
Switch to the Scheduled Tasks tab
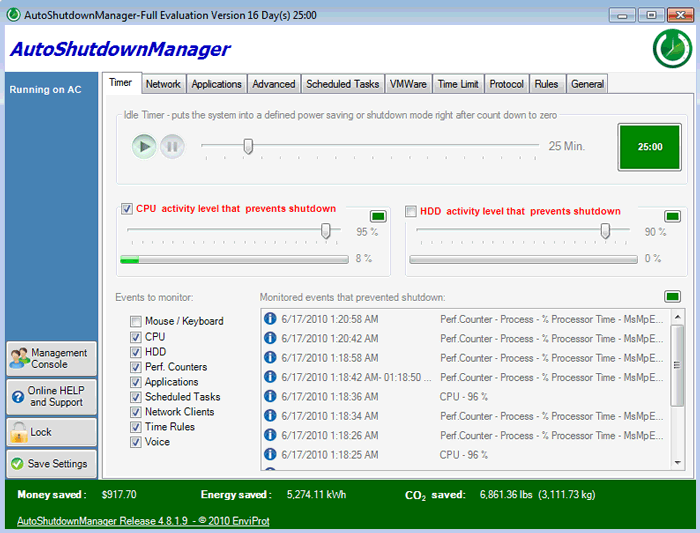point(342,84)
